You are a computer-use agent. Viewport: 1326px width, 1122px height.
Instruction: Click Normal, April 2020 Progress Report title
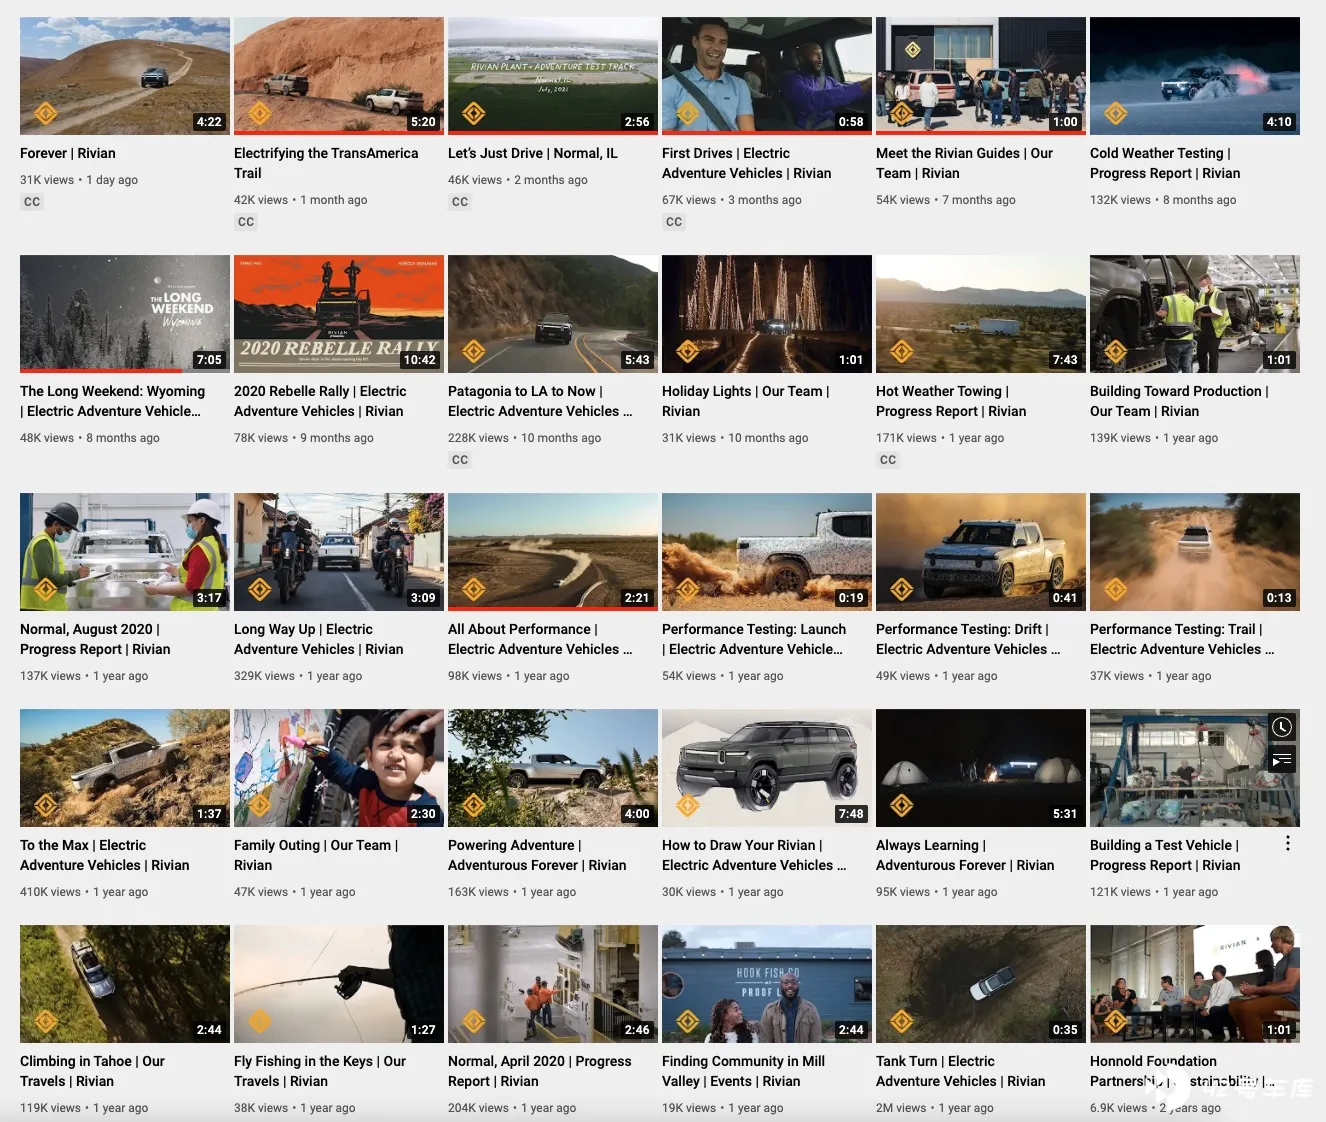point(540,1071)
